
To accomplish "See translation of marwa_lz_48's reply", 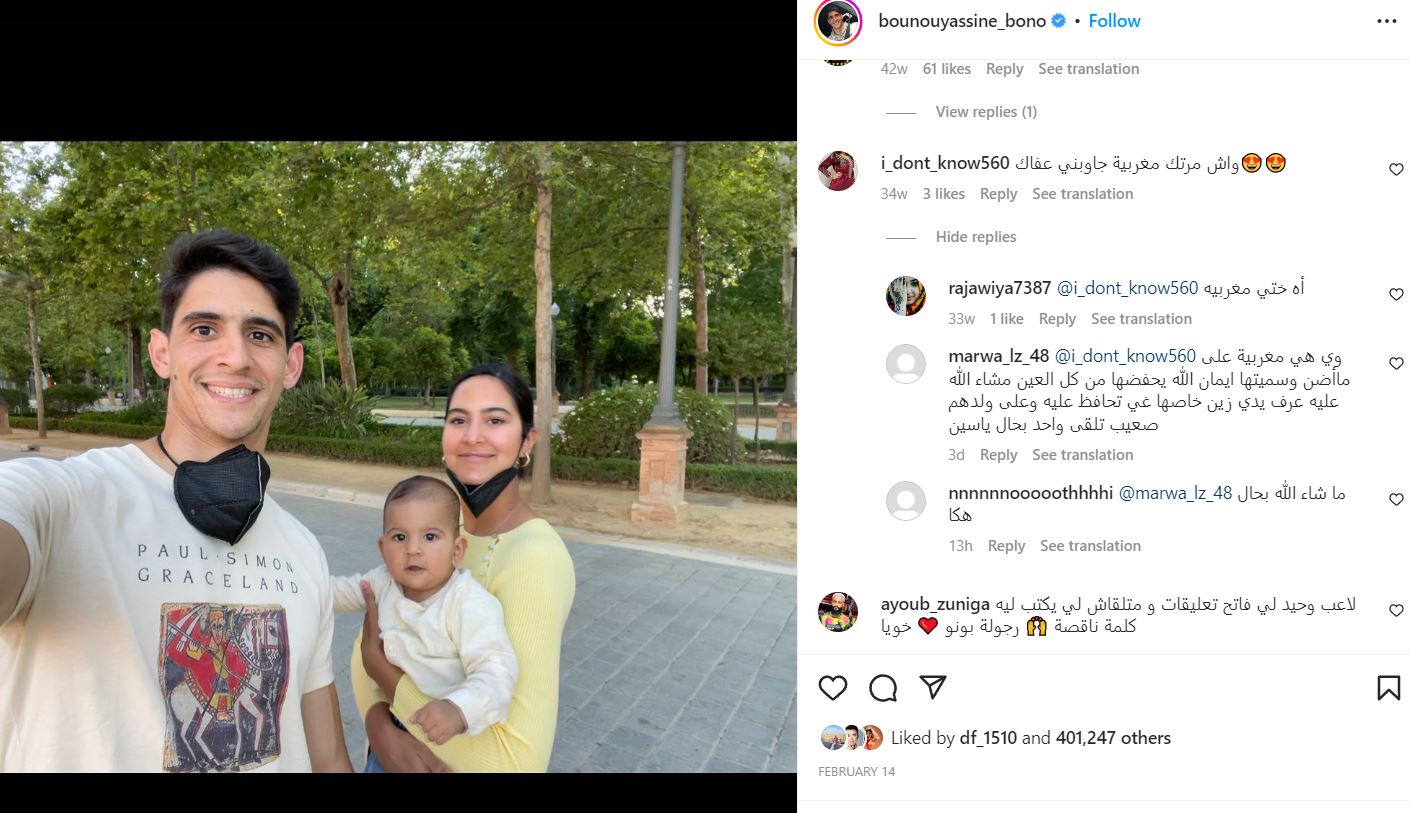I will 1082,455.
